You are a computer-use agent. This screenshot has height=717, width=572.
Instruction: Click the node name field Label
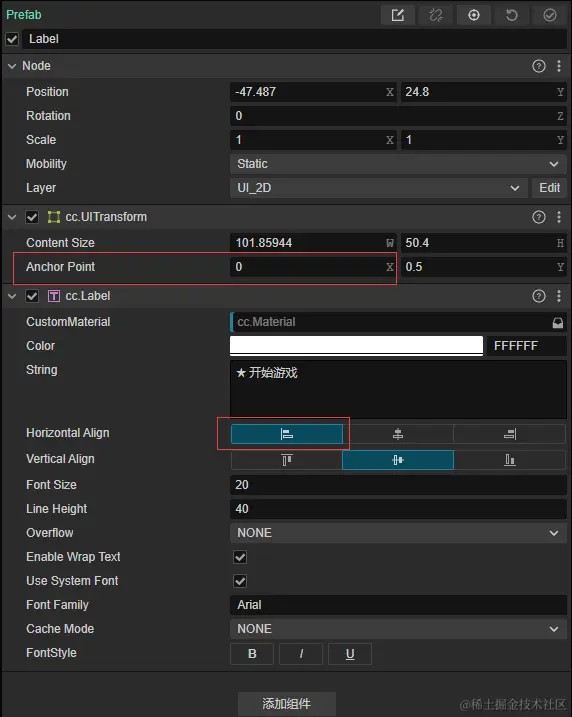[x=295, y=39]
